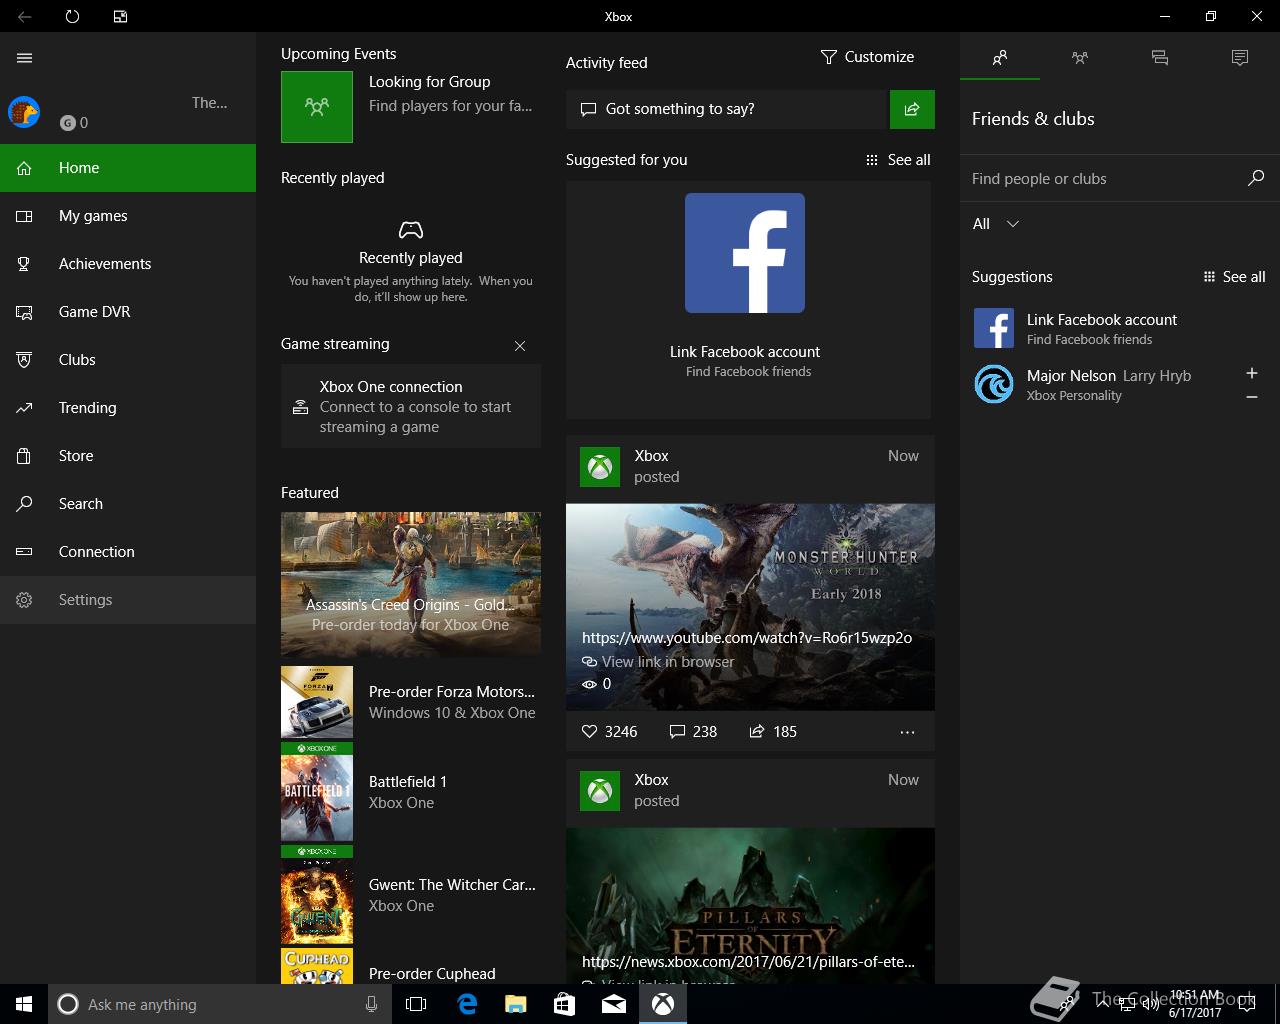
Task: Close the Game streaming section
Action: pos(520,346)
